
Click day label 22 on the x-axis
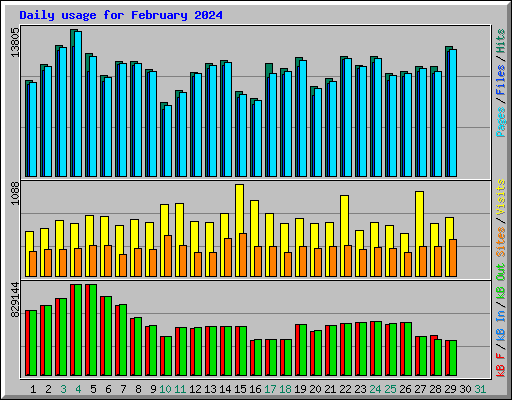click(345, 389)
